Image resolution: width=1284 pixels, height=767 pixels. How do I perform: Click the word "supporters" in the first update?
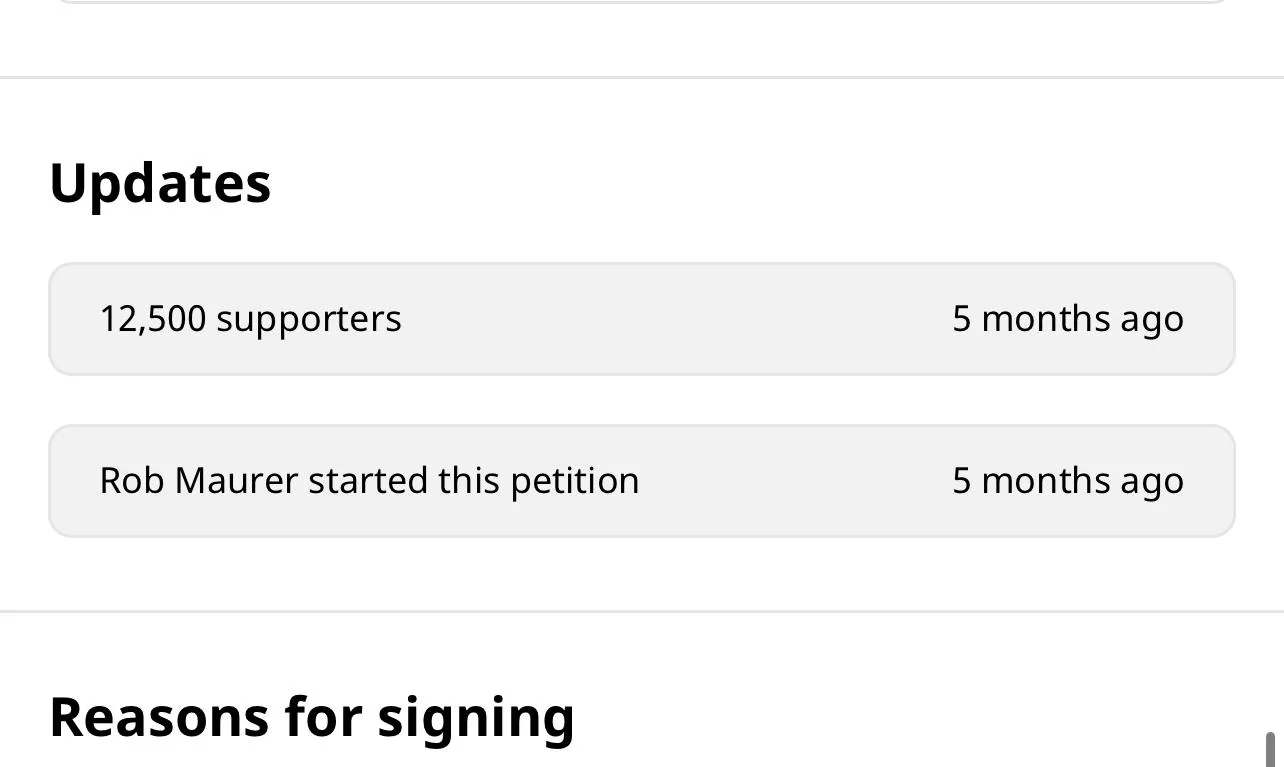[x=308, y=319]
